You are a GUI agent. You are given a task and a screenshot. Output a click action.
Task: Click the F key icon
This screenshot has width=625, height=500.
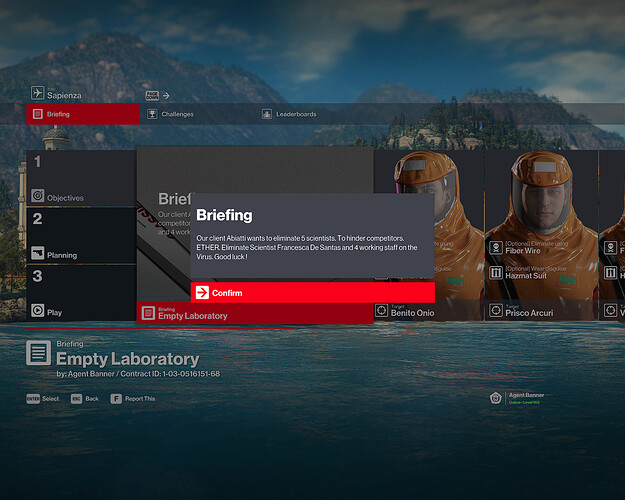click(116, 399)
